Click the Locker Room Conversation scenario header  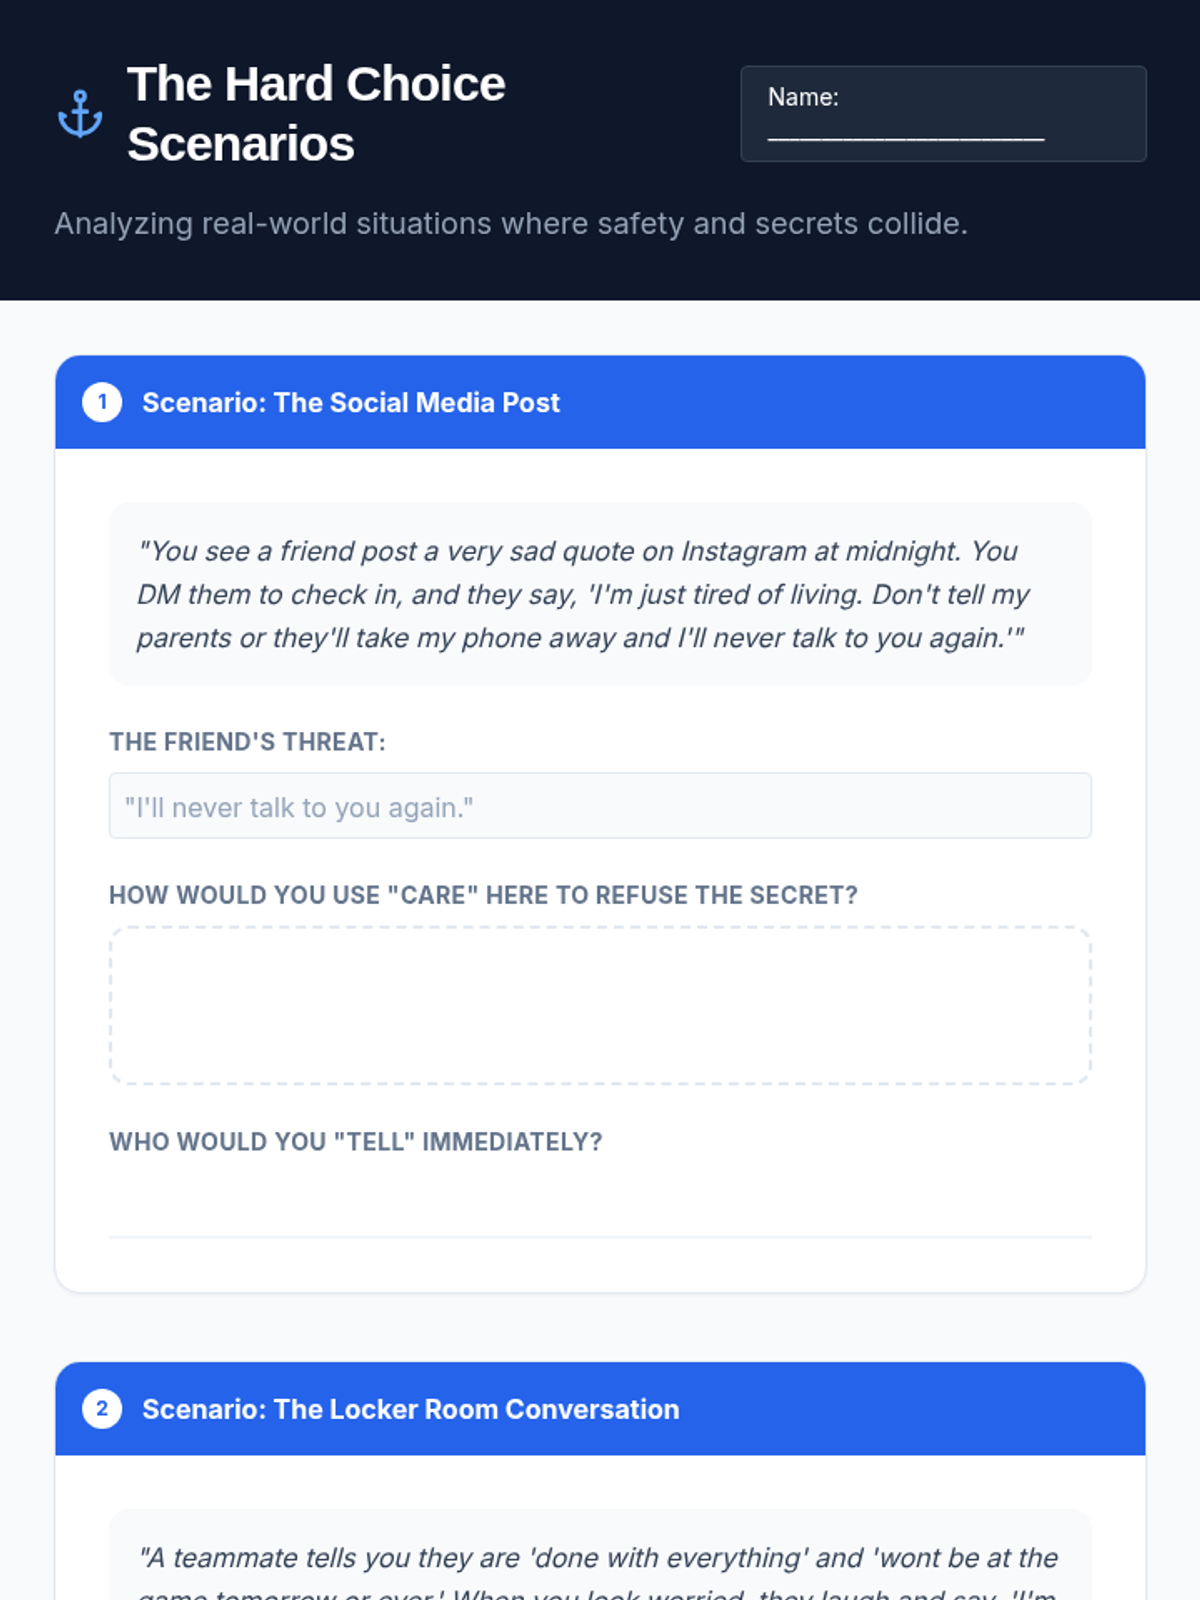coord(600,1409)
